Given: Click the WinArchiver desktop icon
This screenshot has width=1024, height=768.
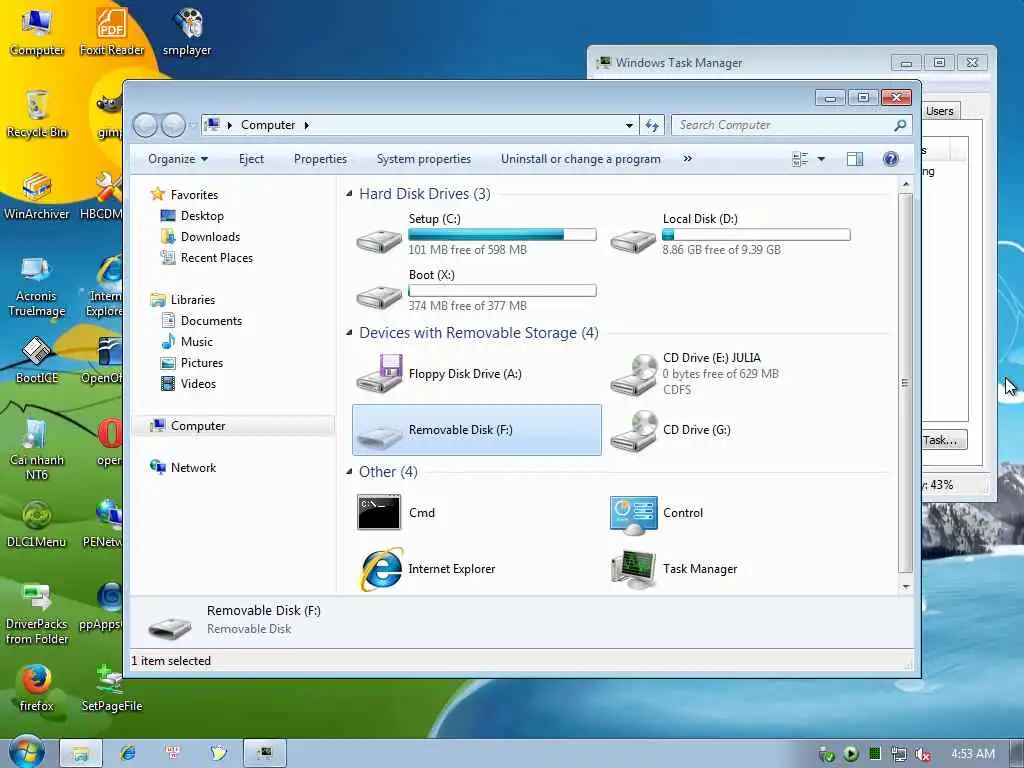Looking at the screenshot, I should point(37,195).
